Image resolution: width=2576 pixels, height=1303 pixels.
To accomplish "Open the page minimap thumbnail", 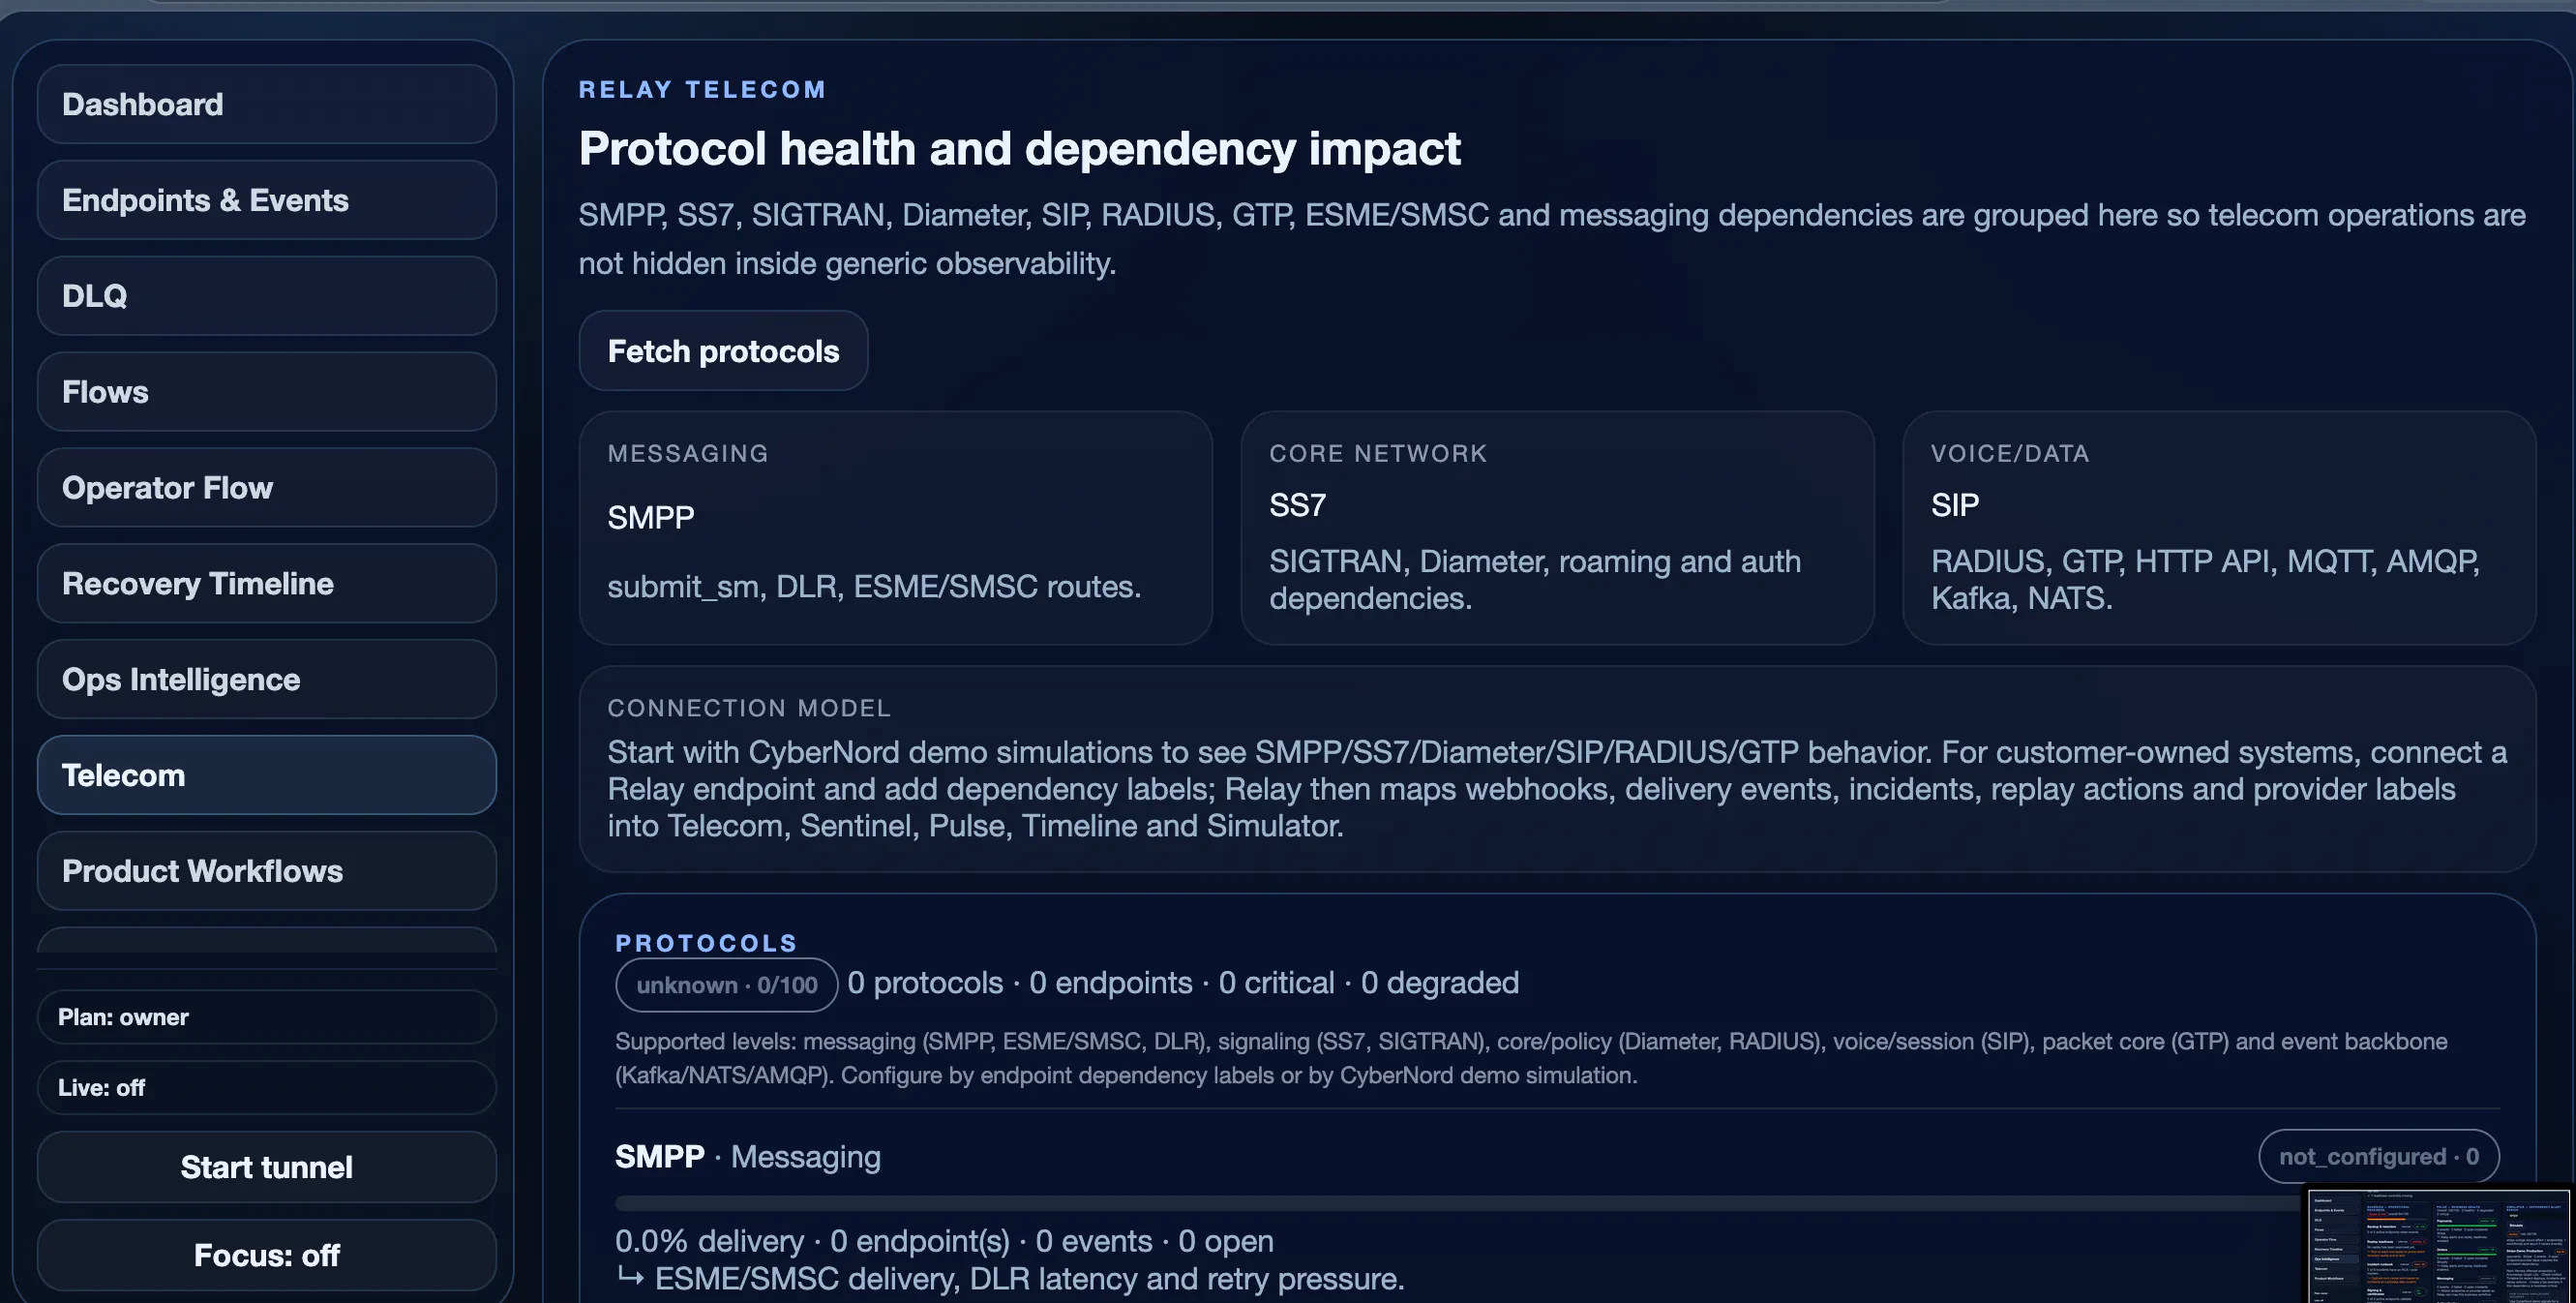I will 2439,1244.
